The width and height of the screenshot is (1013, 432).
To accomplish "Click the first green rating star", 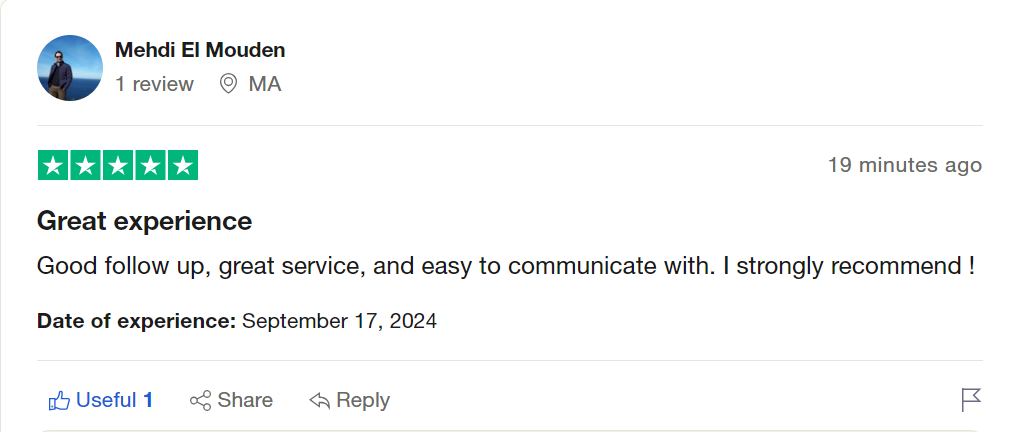I will pos(54,166).
